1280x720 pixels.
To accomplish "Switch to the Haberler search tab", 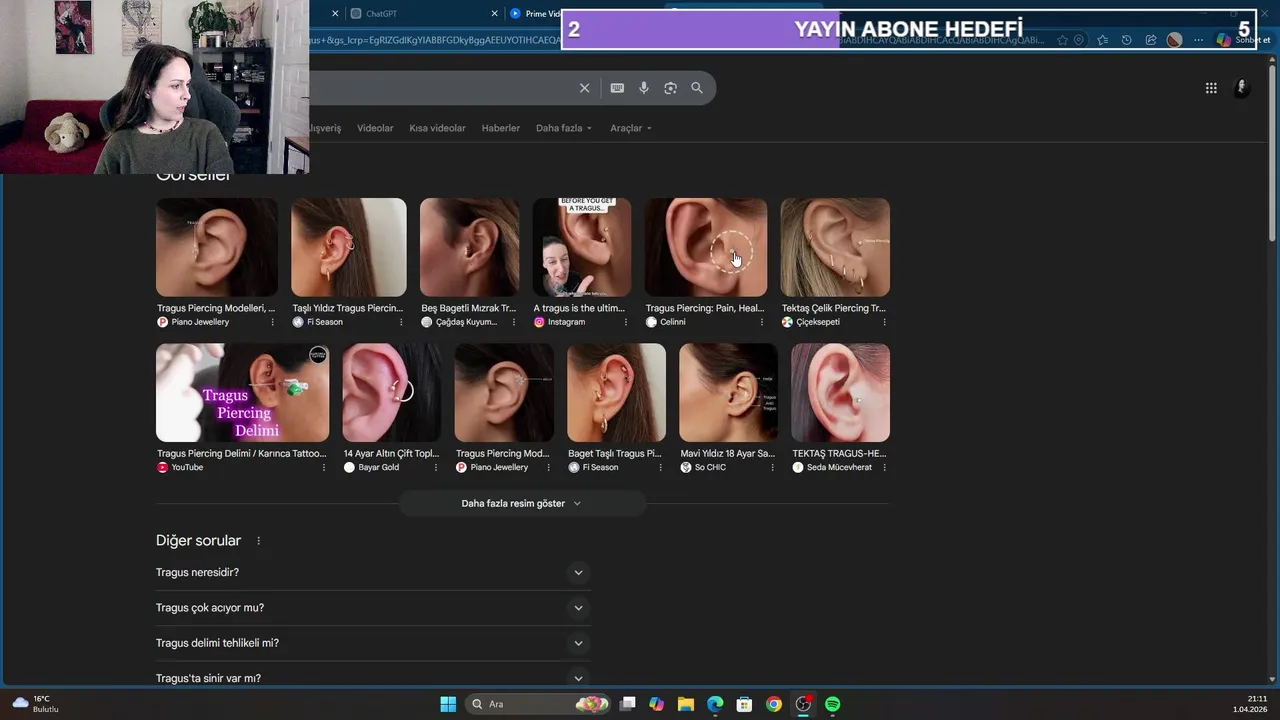I will [500, 128].
